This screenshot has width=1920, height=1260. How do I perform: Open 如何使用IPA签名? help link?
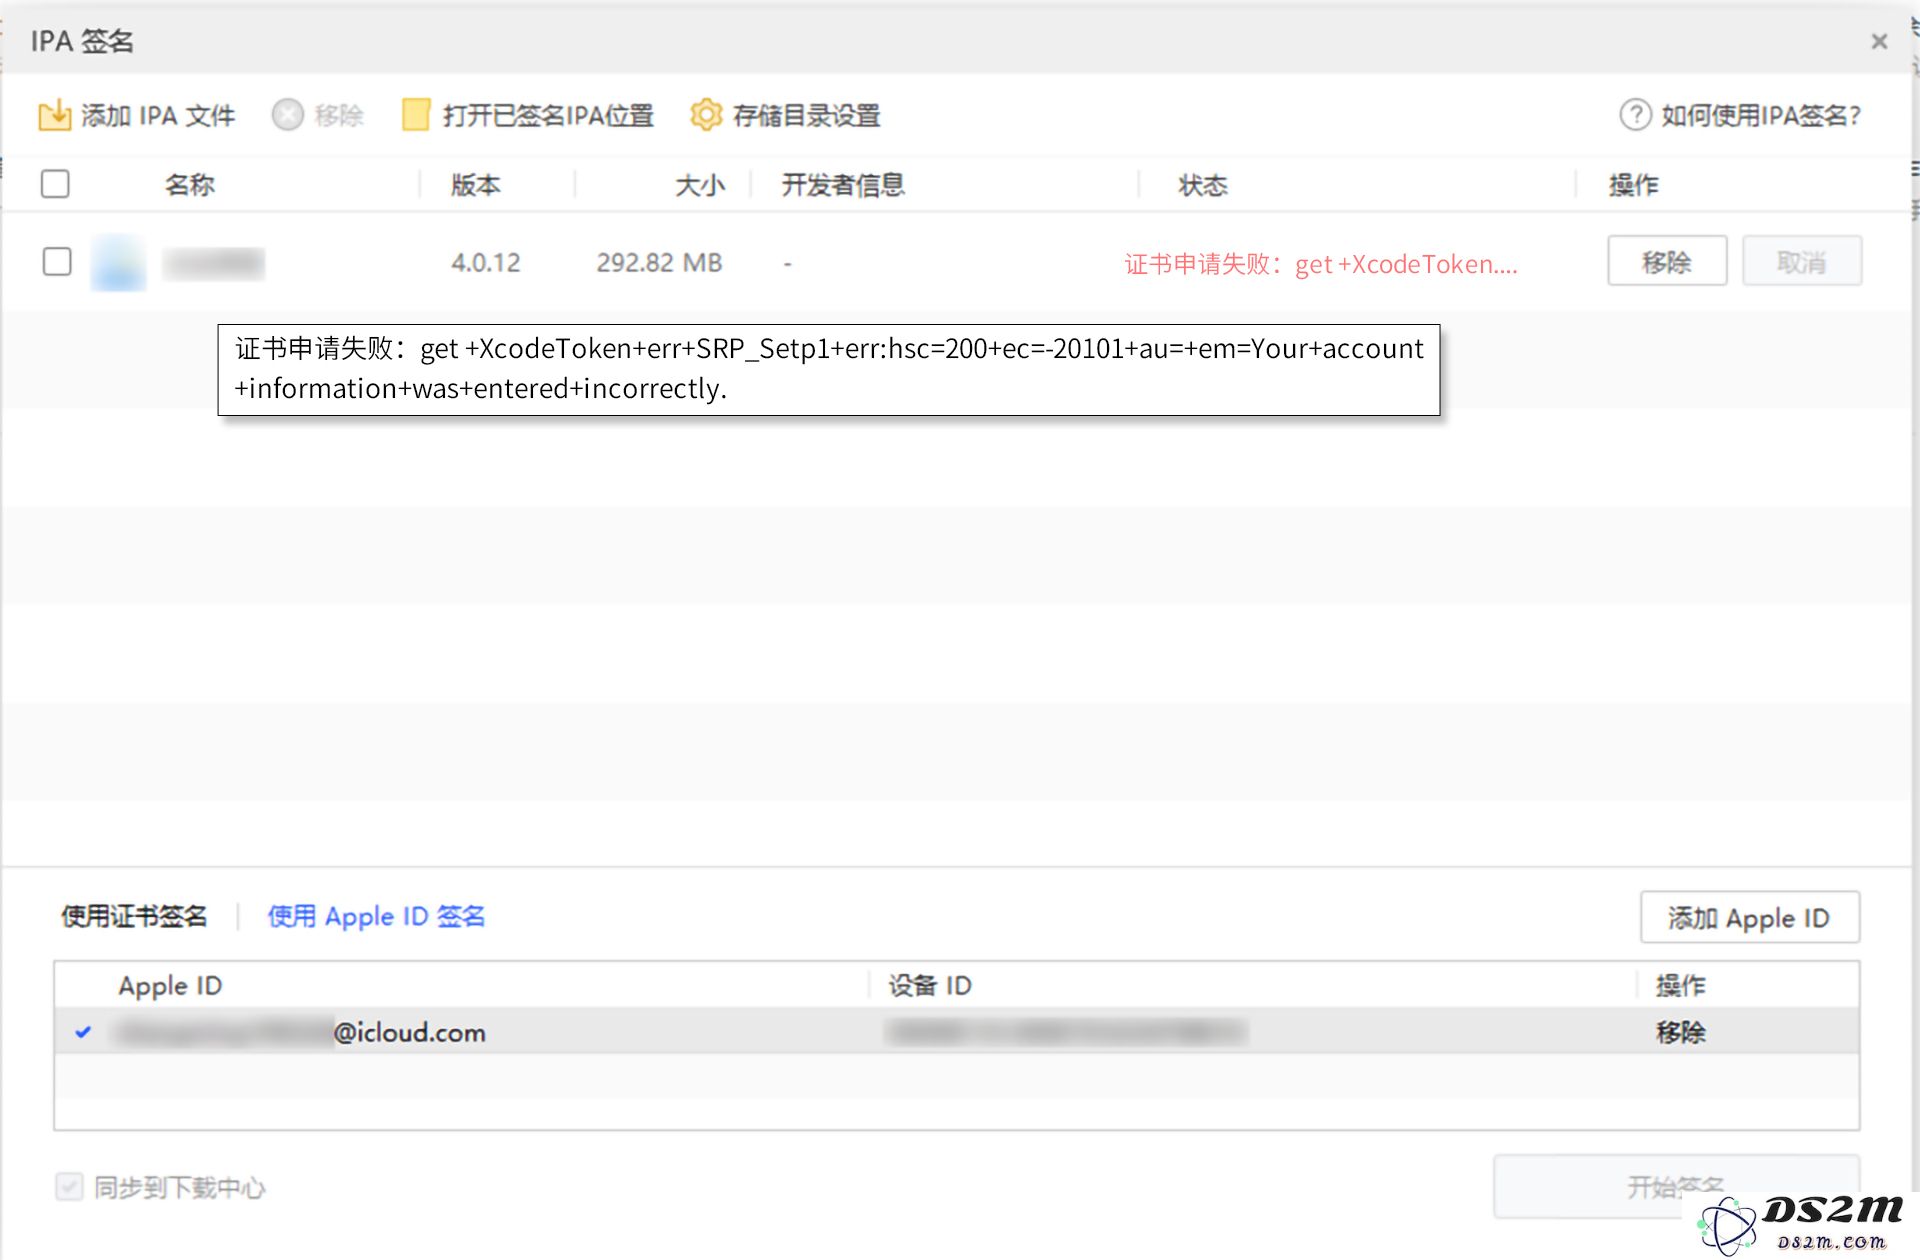(x=1760, y=116)
